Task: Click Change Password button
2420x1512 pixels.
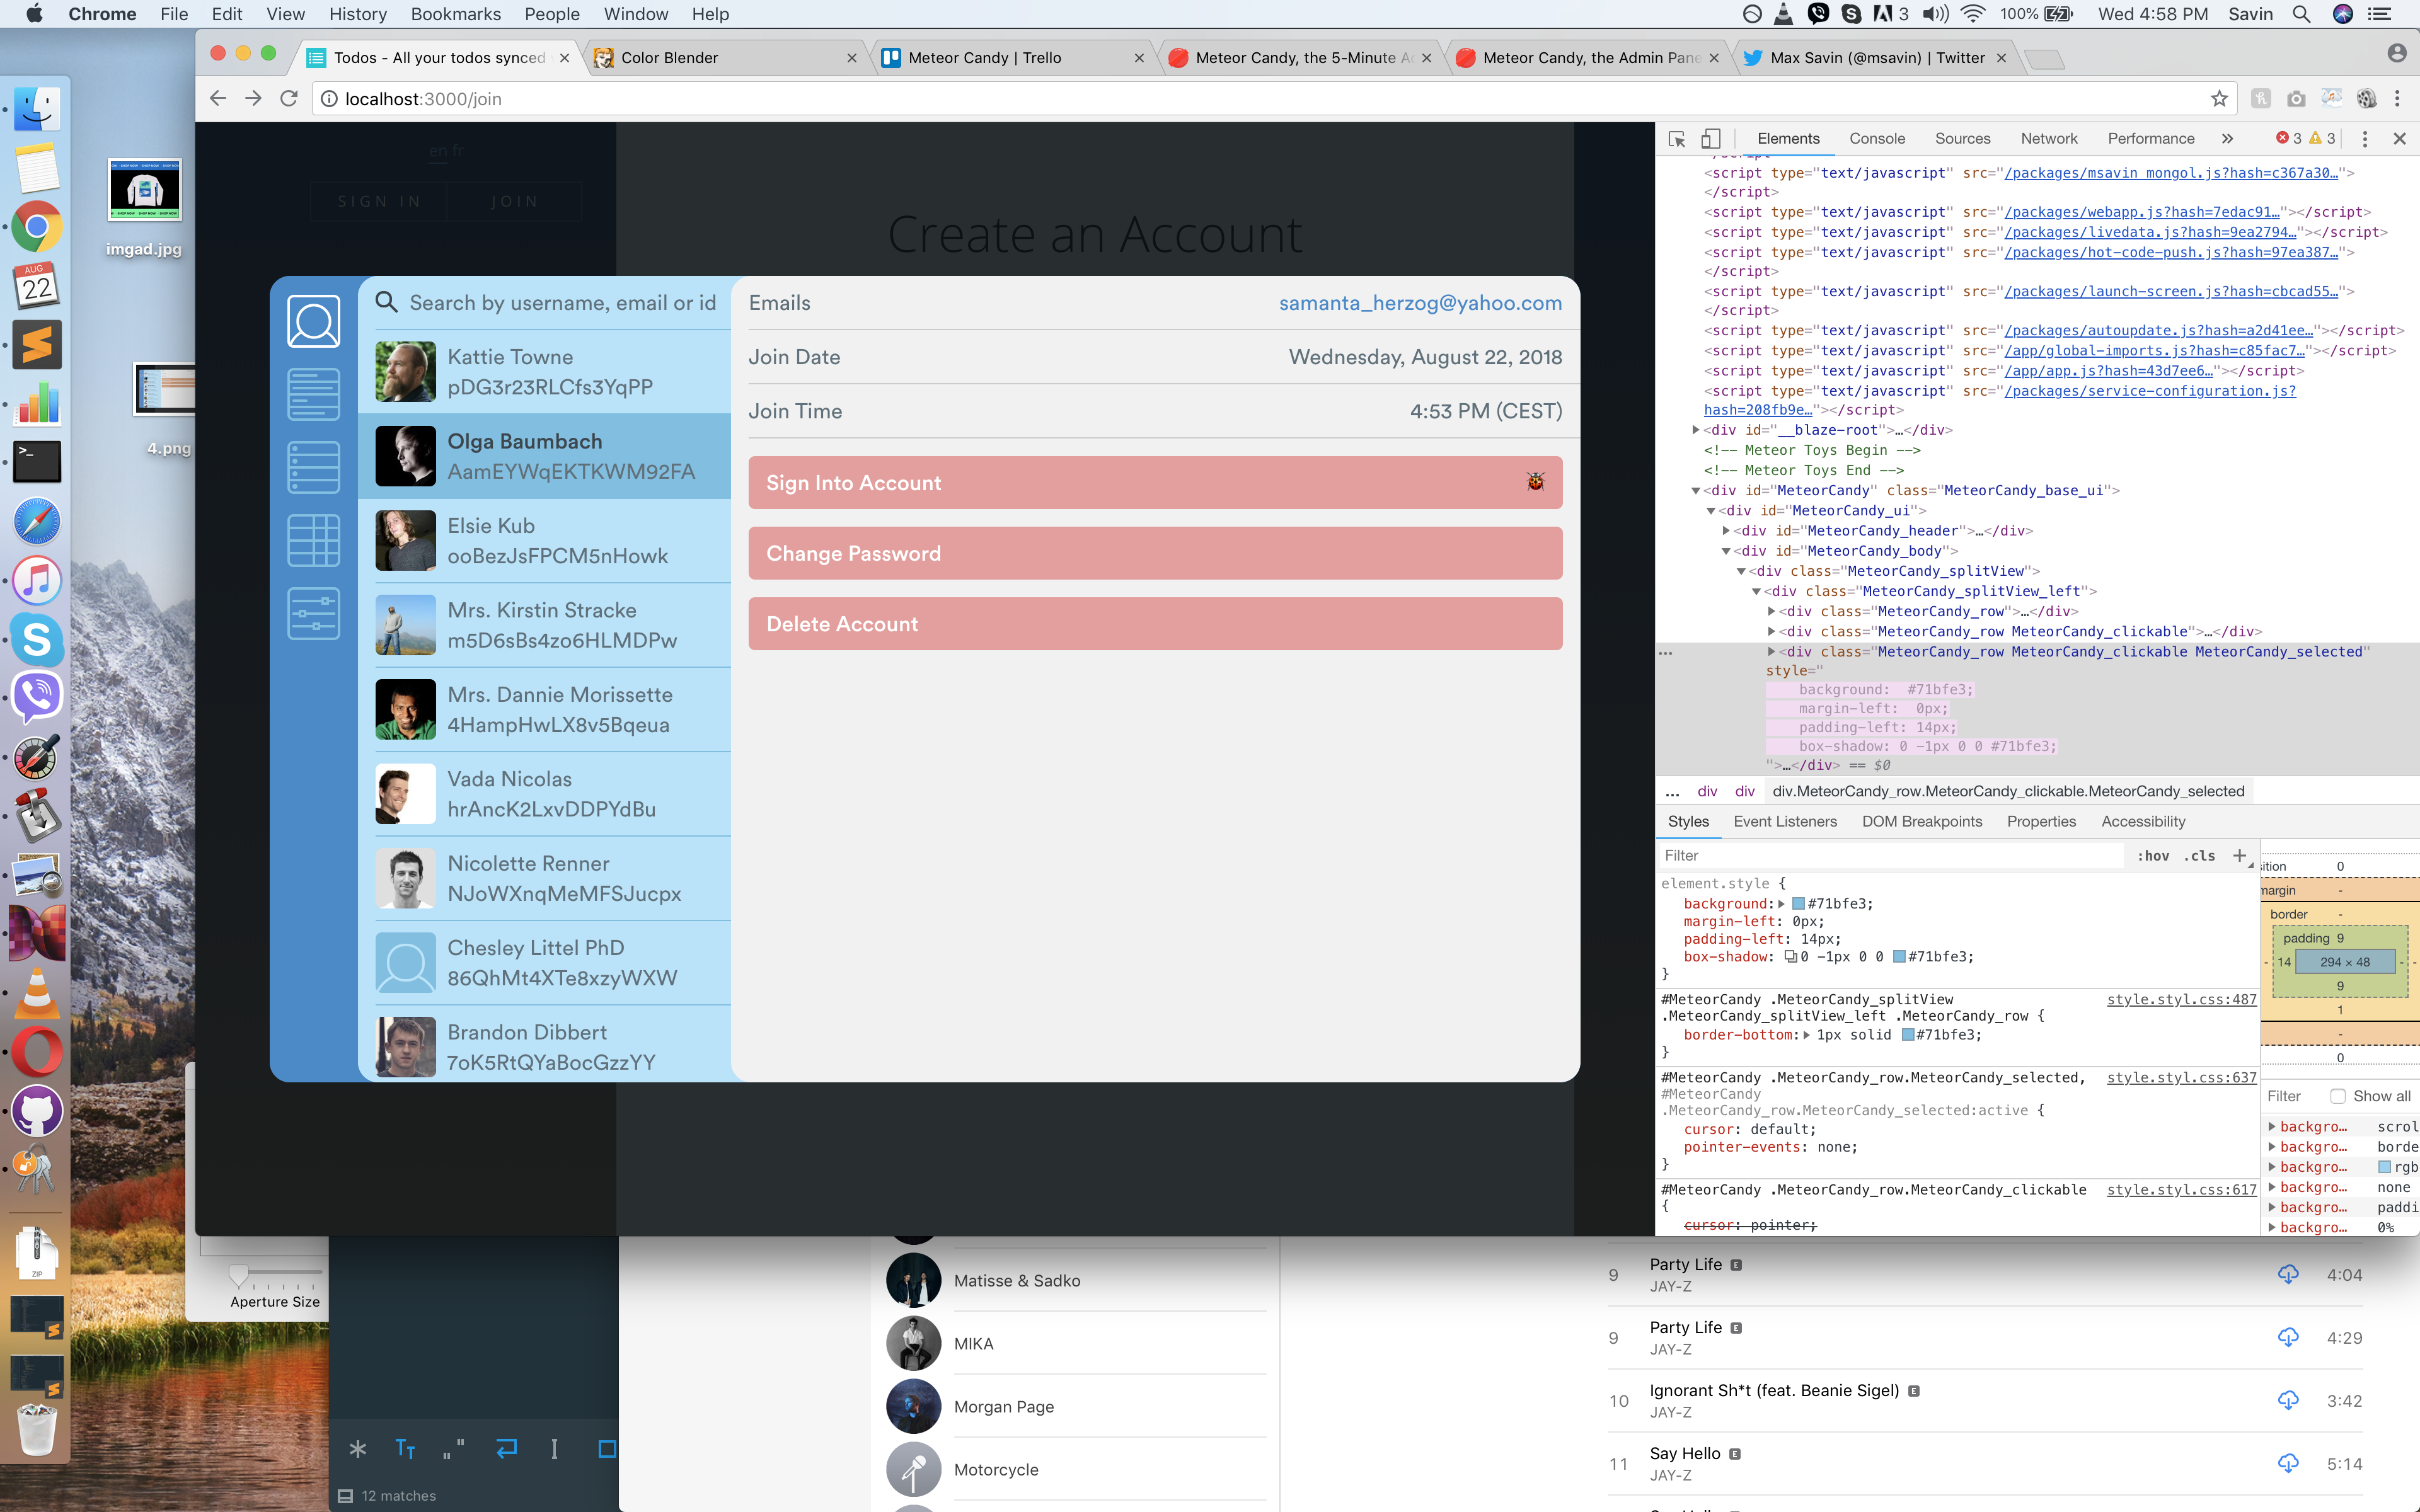Action: (x=1155, y=553)
